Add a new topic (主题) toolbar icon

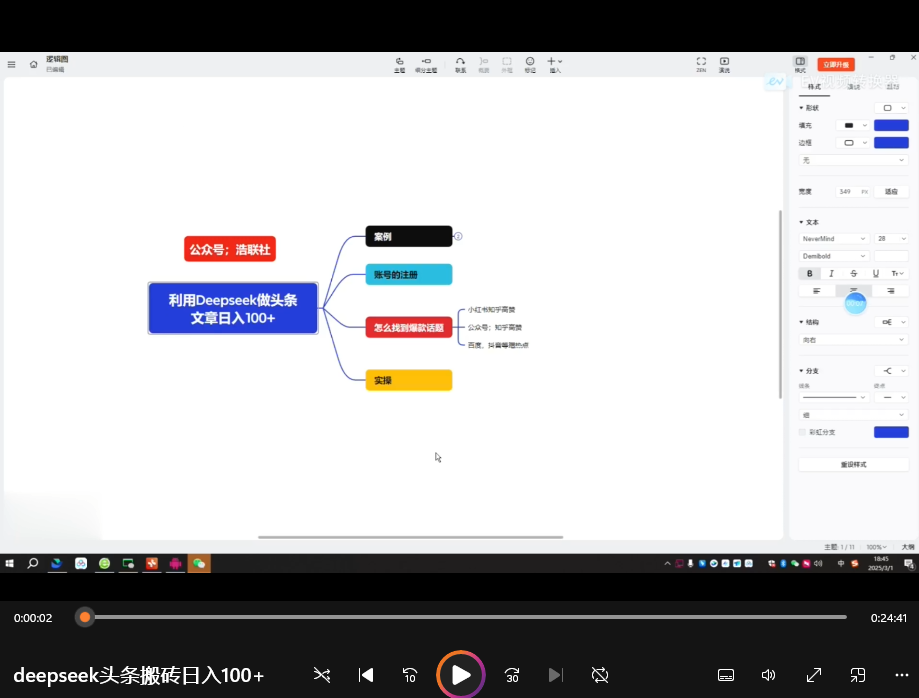[400, 64]
